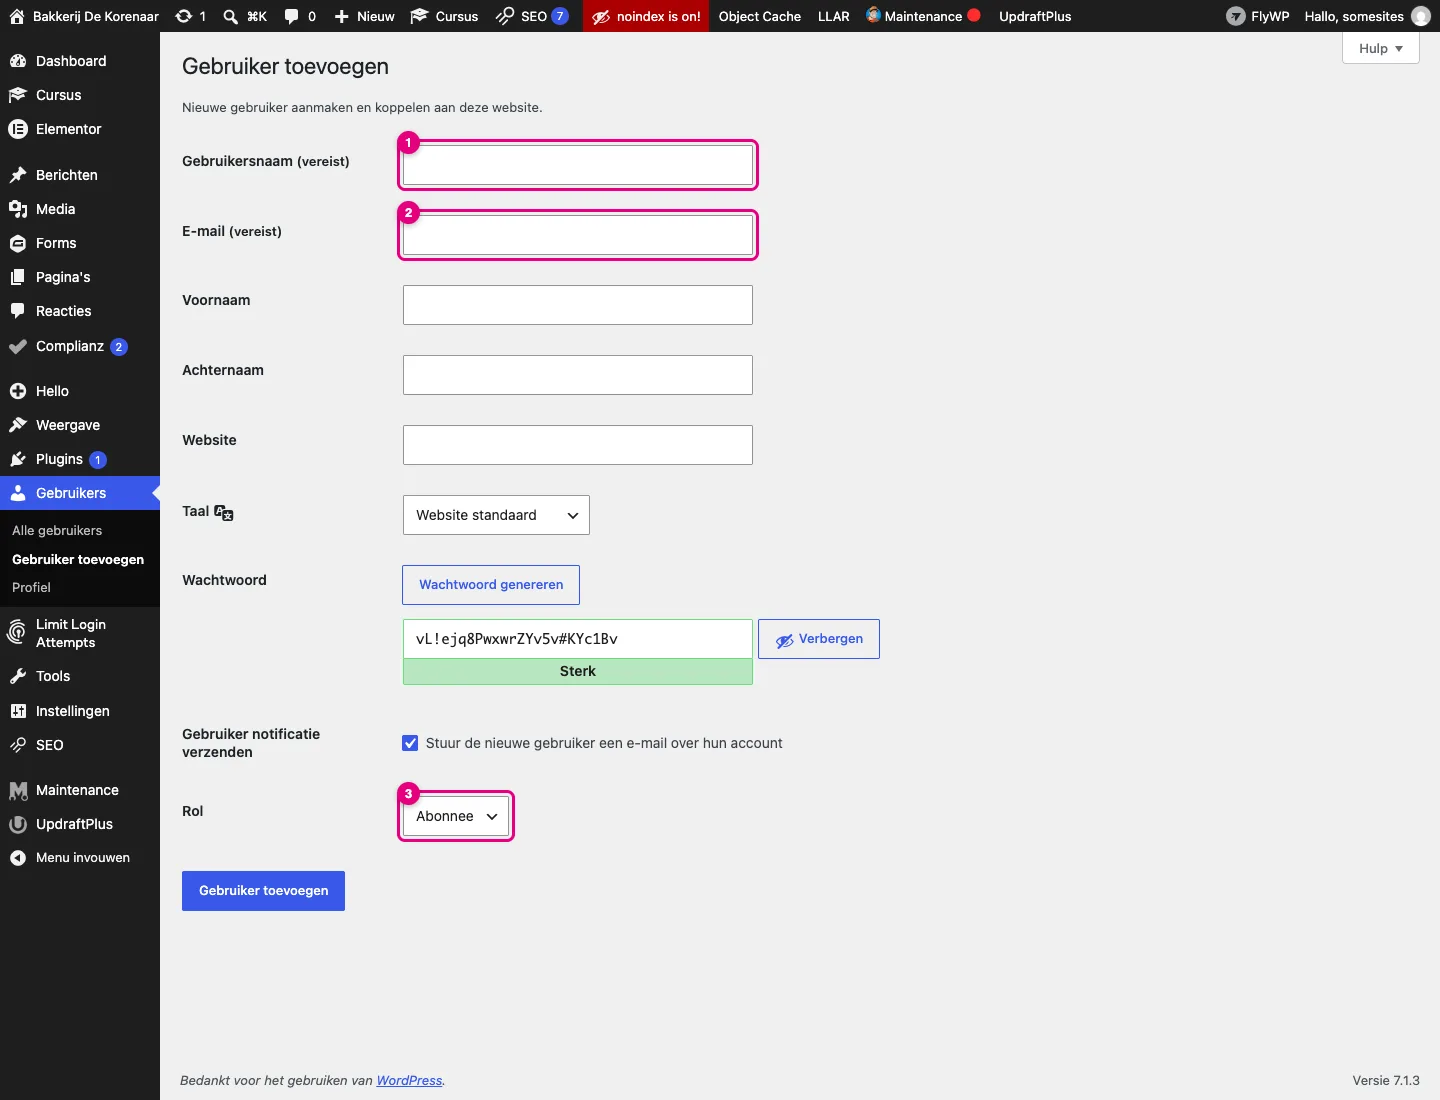Uncheck the send user notification checkbox

410,743
